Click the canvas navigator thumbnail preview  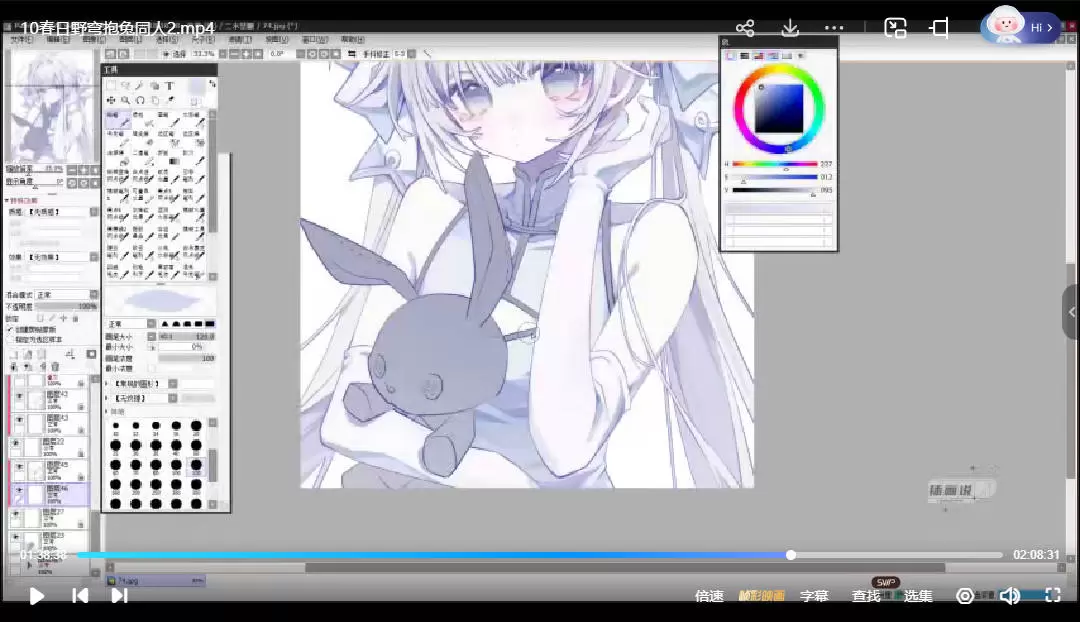click(50, 106)
